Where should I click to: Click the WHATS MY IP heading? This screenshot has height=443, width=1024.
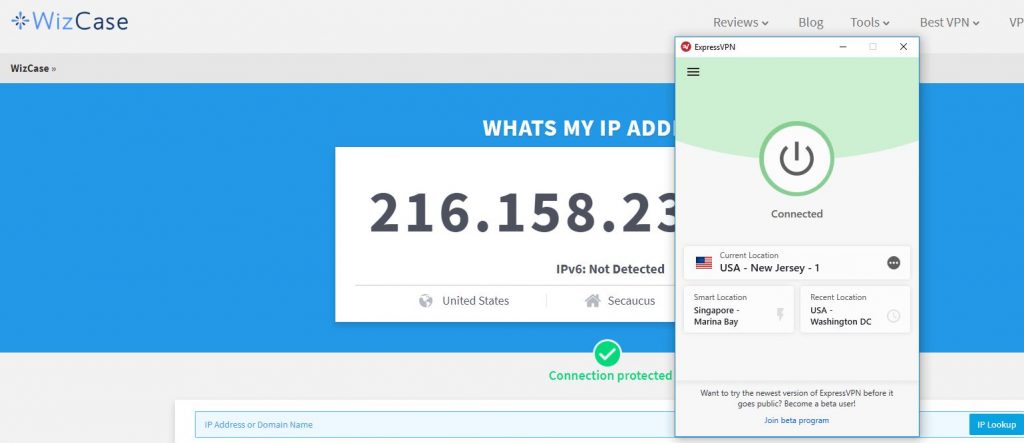point(578,128)
